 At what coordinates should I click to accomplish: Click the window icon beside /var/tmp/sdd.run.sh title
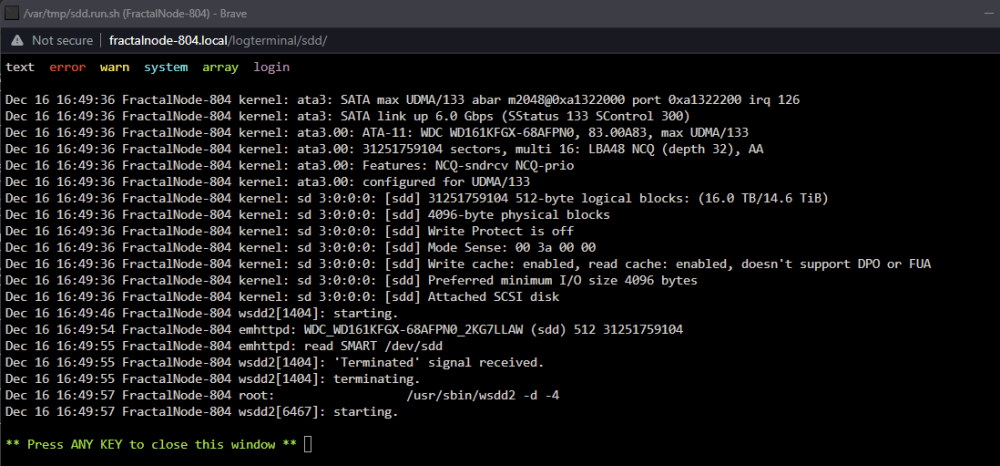point(11,13)
